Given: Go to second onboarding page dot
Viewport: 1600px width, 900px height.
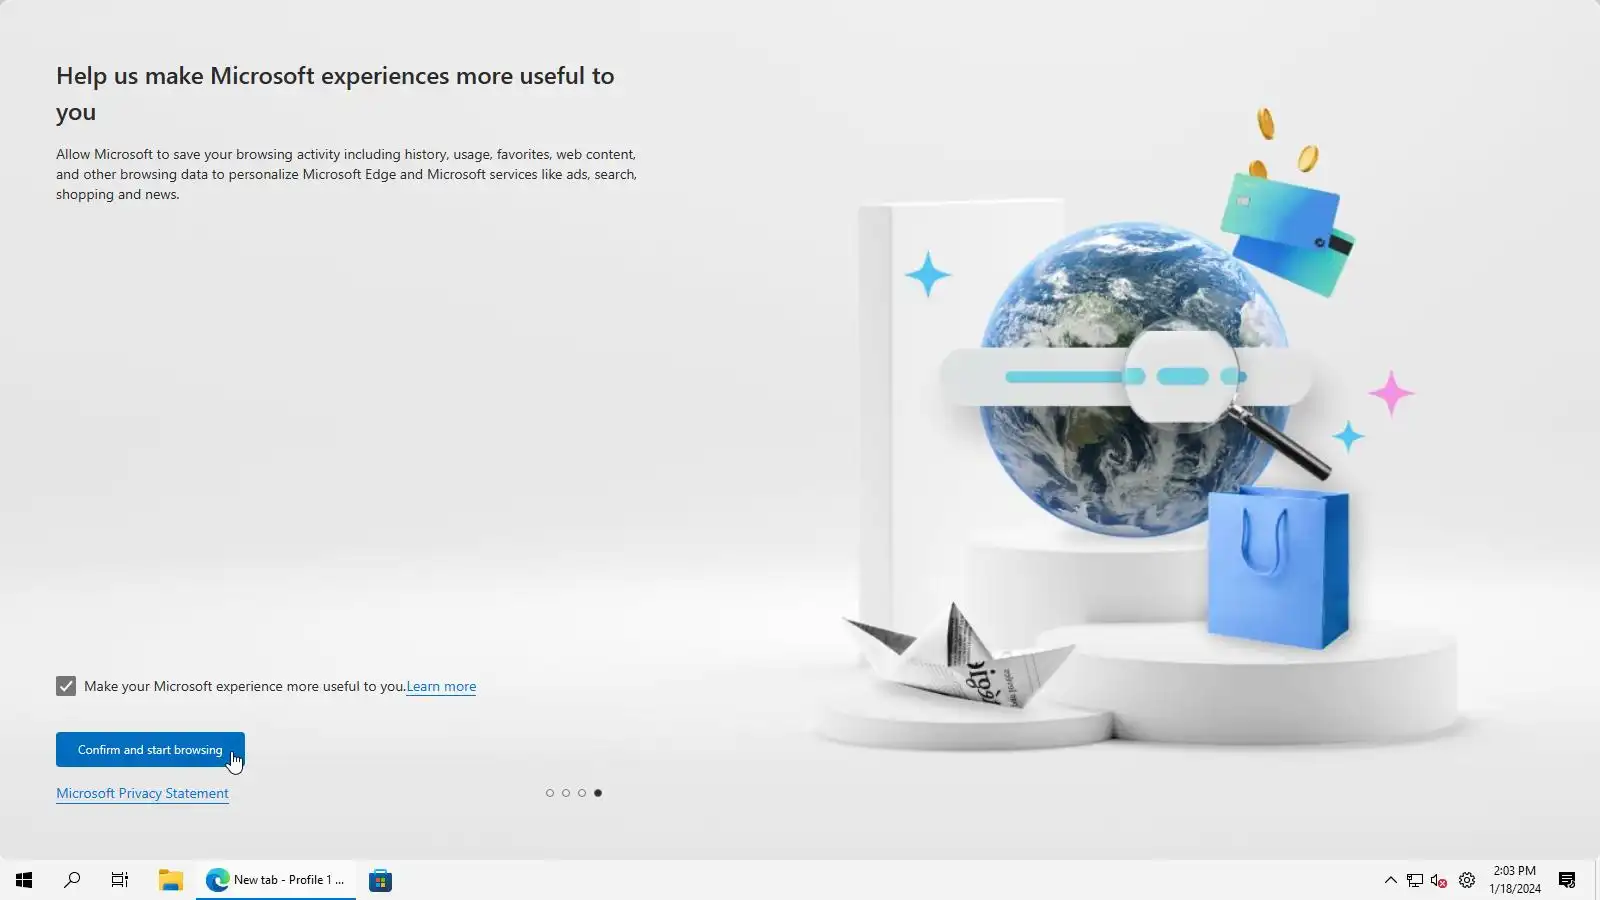Looking at the screenshot, I should tap(566, 793).
